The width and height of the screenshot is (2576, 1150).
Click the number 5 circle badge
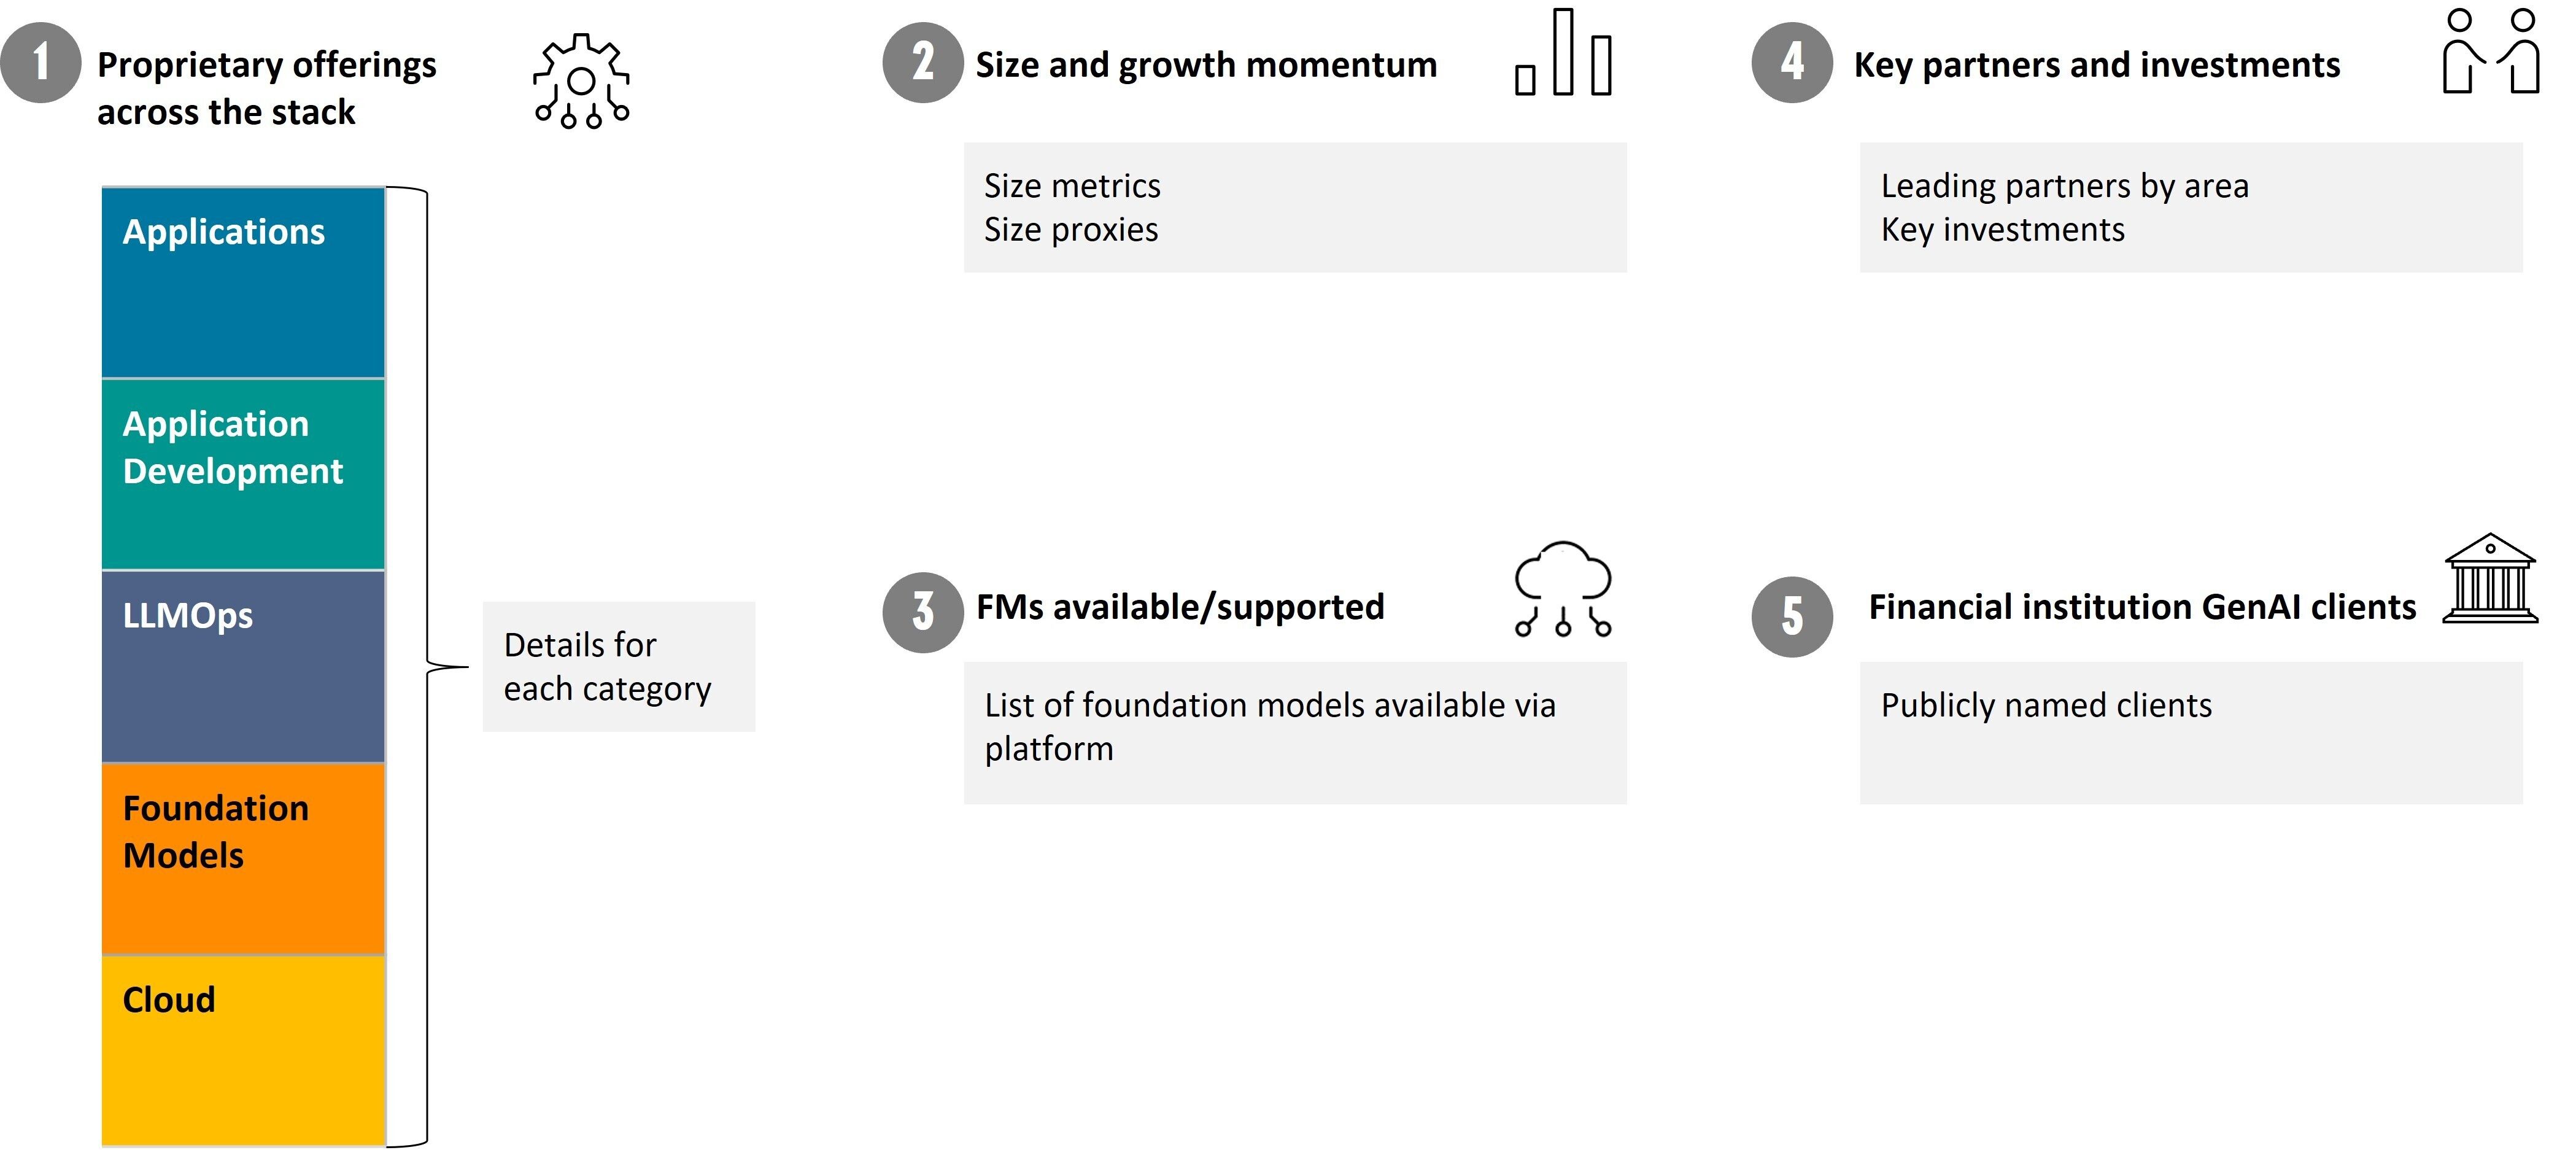(x=1792, y=617)
